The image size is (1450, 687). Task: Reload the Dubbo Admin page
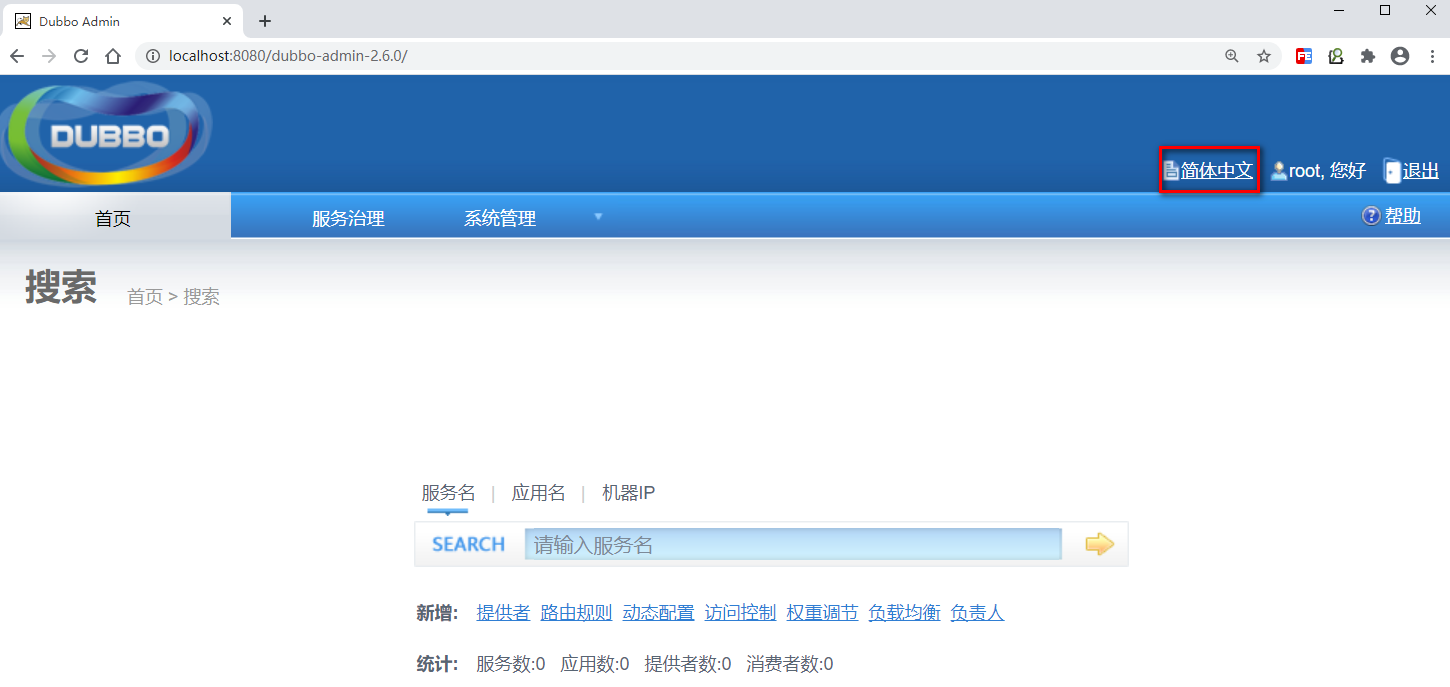click(x=81, y=56)
